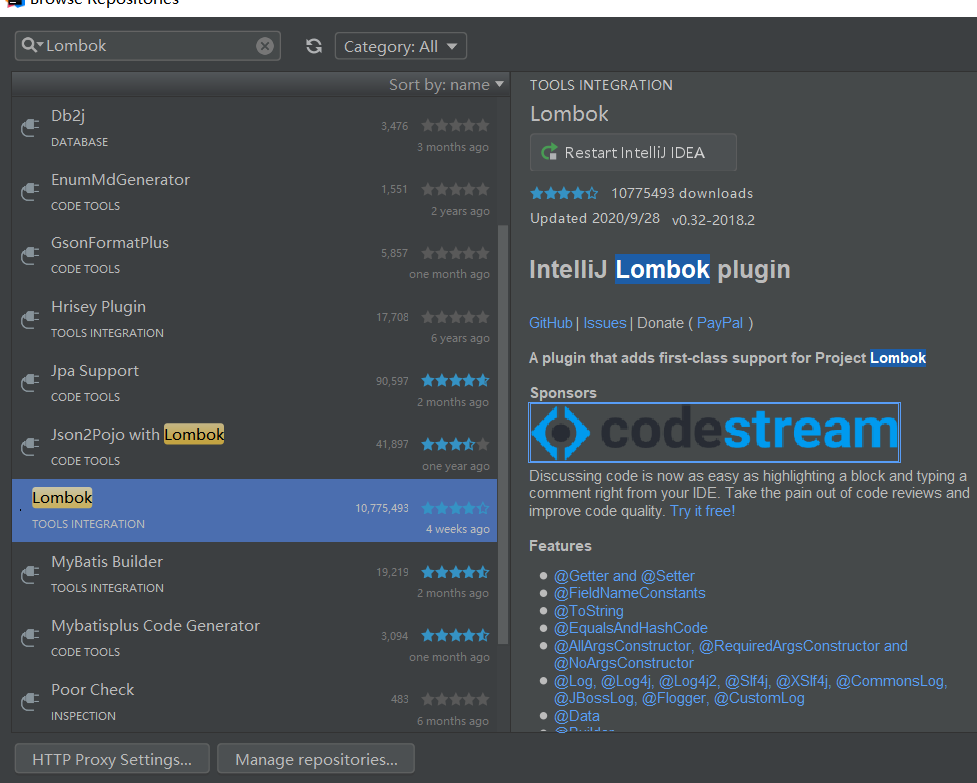Select Hrisey Plugin in the list
This screenshot has height=783, width=977.
254,320
